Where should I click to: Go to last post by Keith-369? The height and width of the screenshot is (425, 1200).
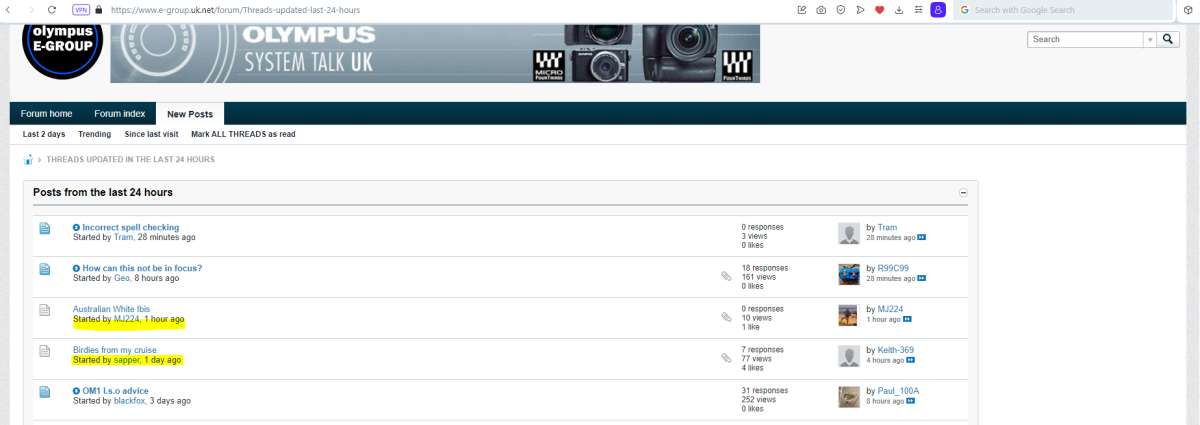coord(911,361)
